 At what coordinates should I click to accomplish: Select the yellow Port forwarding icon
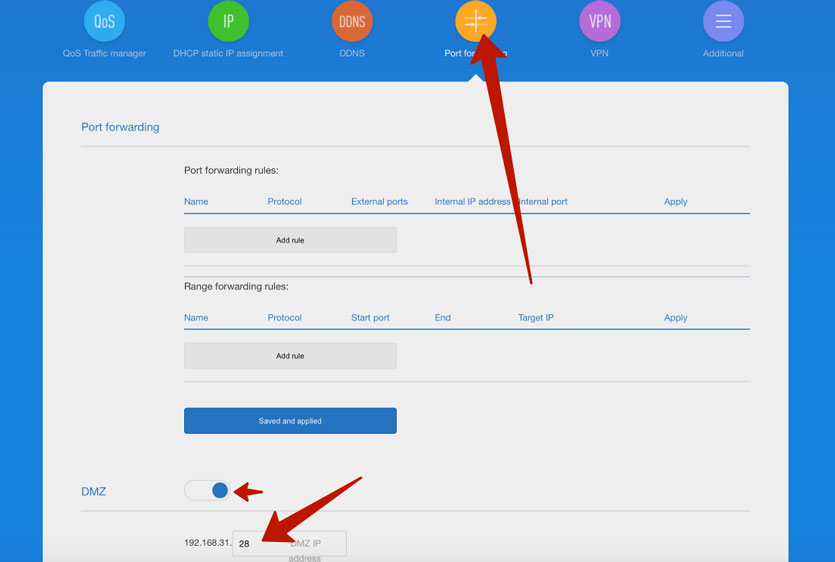(476, 21)
